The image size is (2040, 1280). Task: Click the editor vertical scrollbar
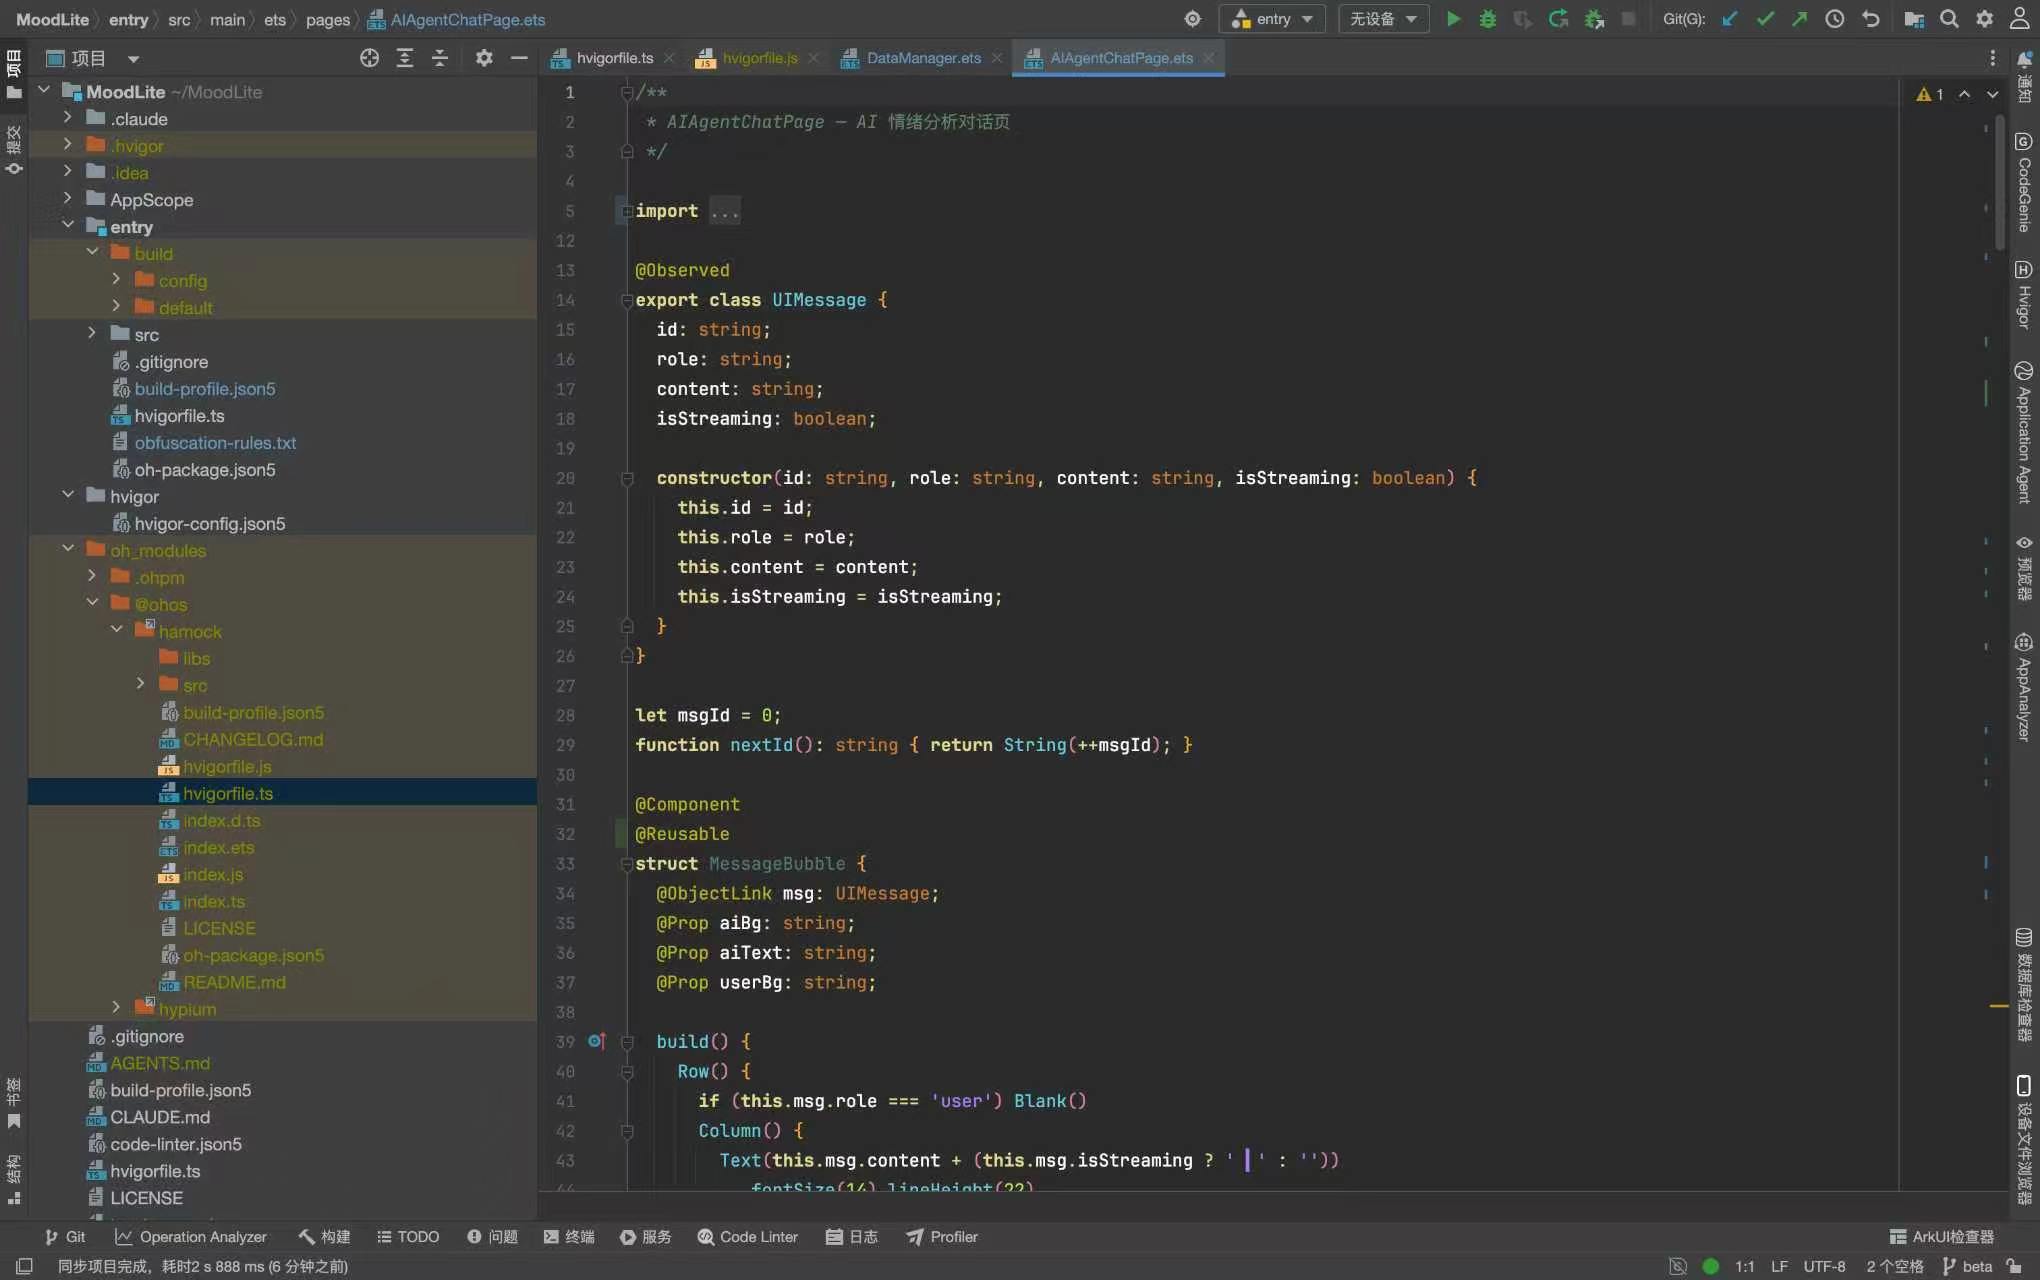[2000, 180]
